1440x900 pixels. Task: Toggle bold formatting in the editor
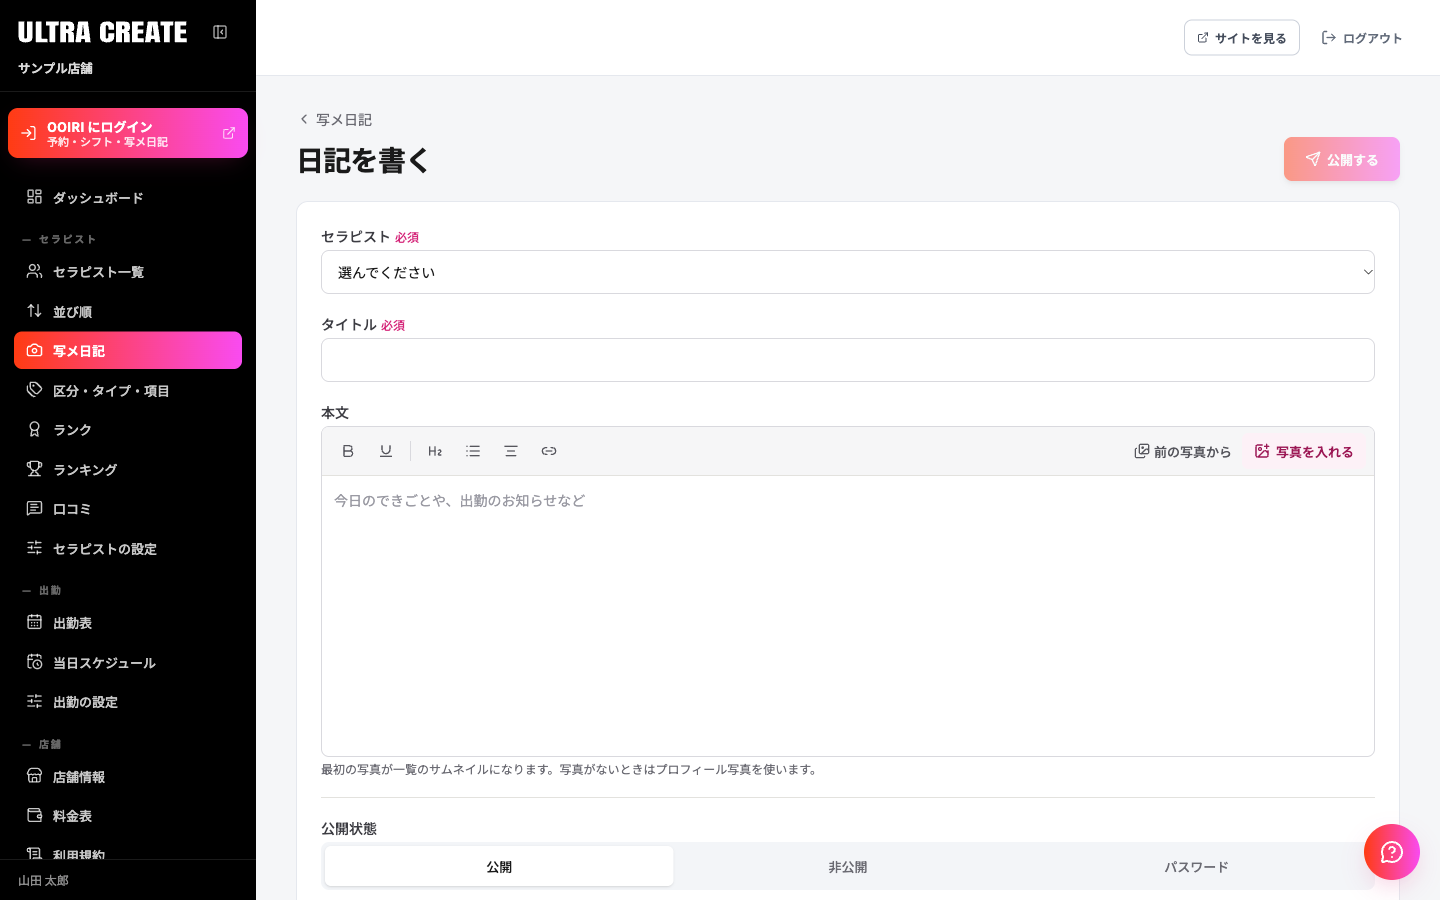pos(348,451)
